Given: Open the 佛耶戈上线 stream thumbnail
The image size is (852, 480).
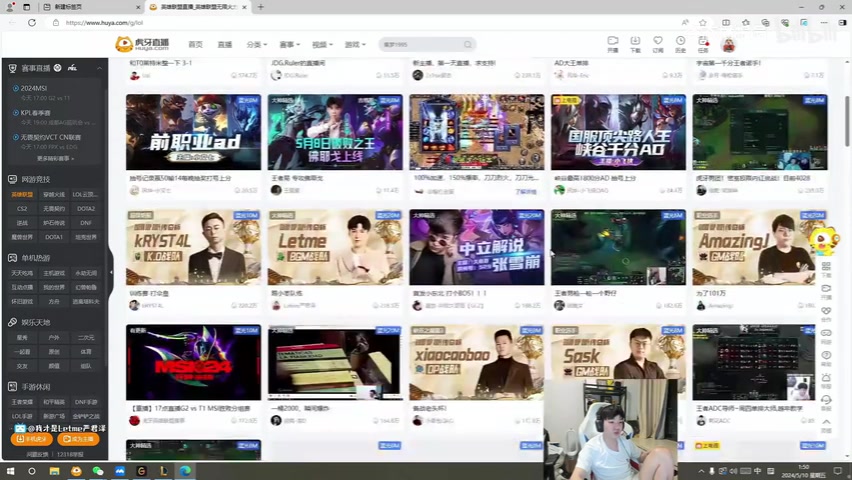Looking at the screenshot, I should point(335,132).
